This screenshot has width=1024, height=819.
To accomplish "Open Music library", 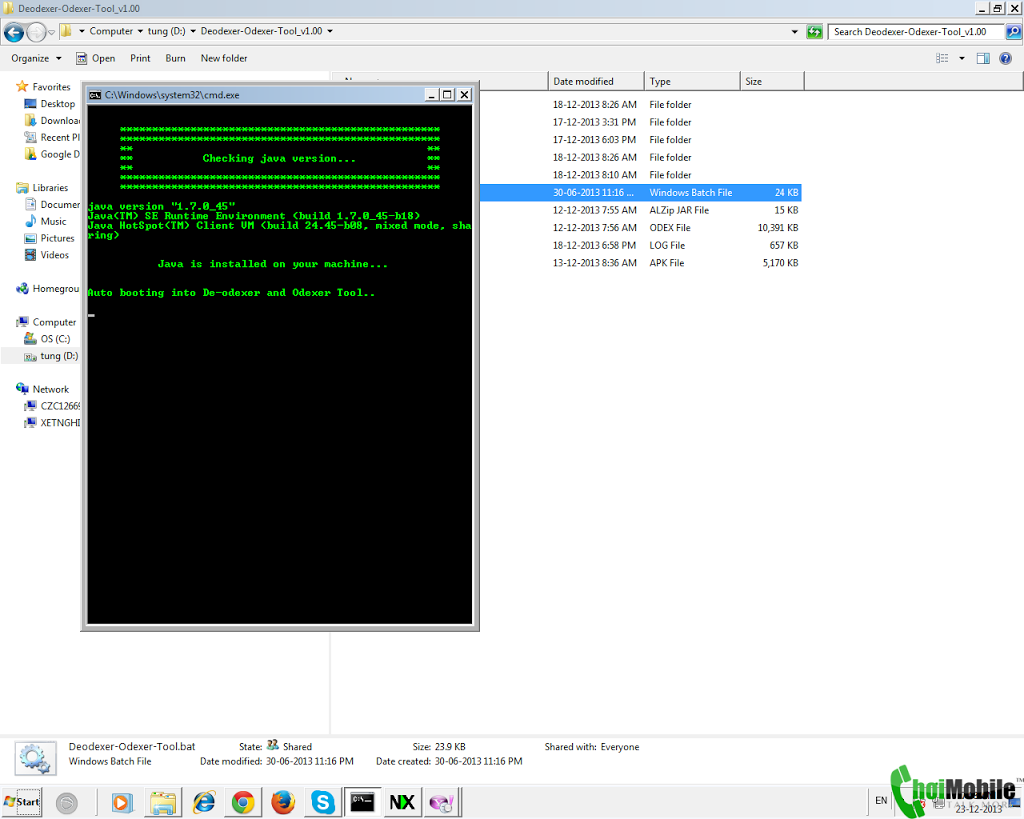I will (45, 221).
